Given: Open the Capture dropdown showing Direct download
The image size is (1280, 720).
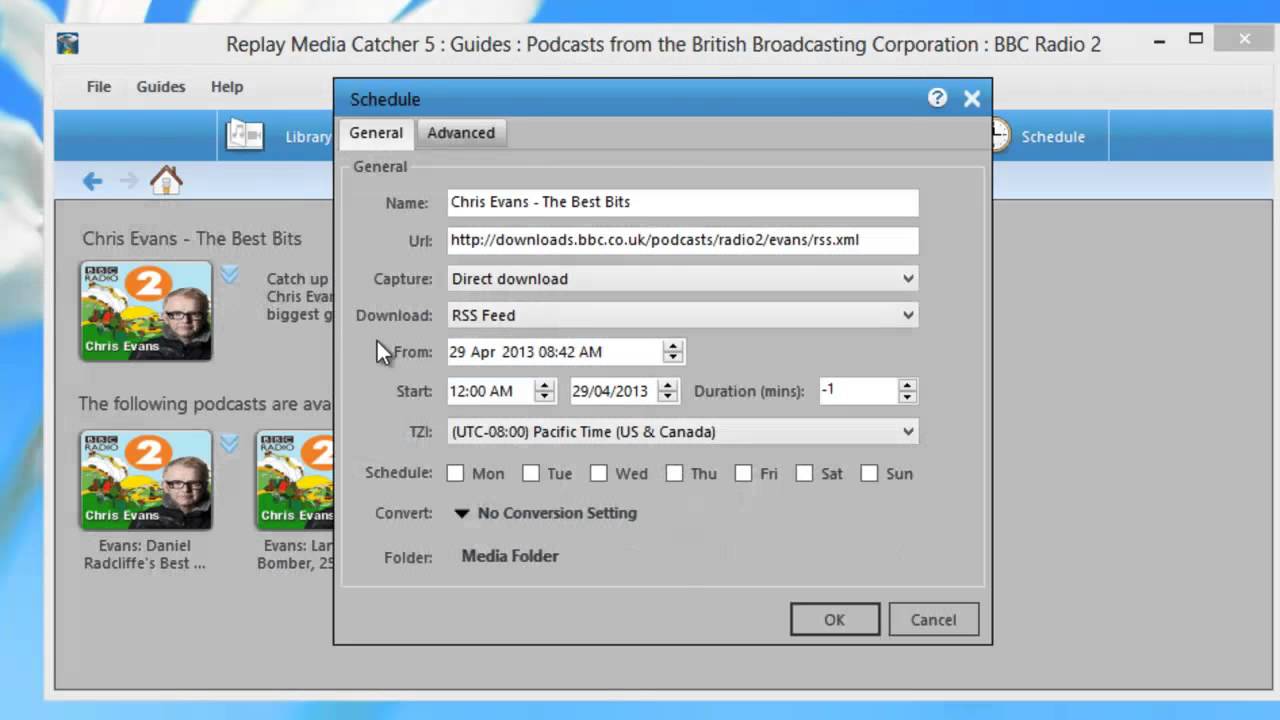Looking at the screenshot, I should tap(683, 279).
